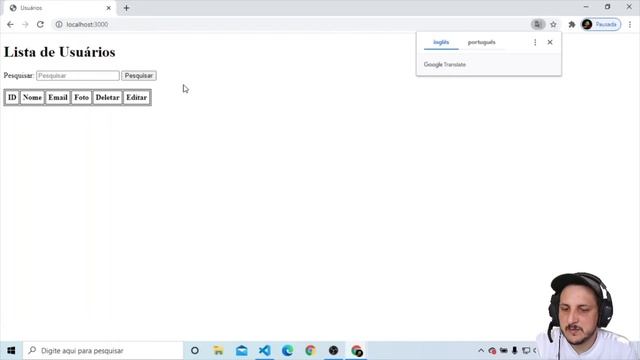Viewport: 640px width, 360px height.
Task: Click the Pesquisar search input field
Action: [x=78, y=76]
